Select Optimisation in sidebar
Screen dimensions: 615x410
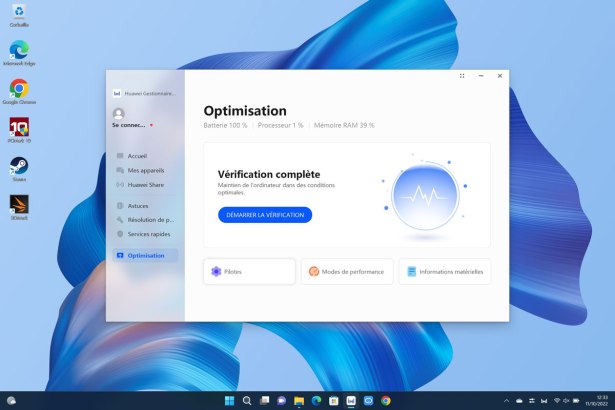pyautogui.click(x=145, y=255)
